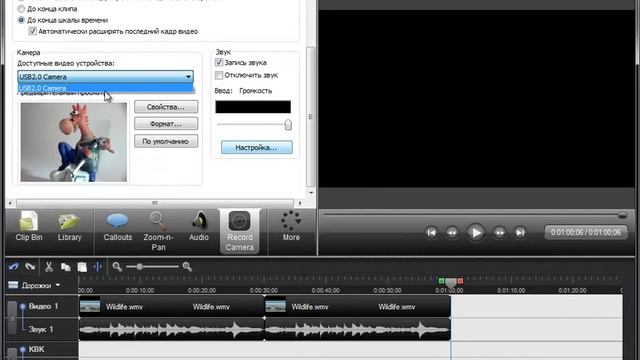Click the horizontal scrollbar under the panel
The height and width of the screenshot is (360, 640).
point(155,203)
